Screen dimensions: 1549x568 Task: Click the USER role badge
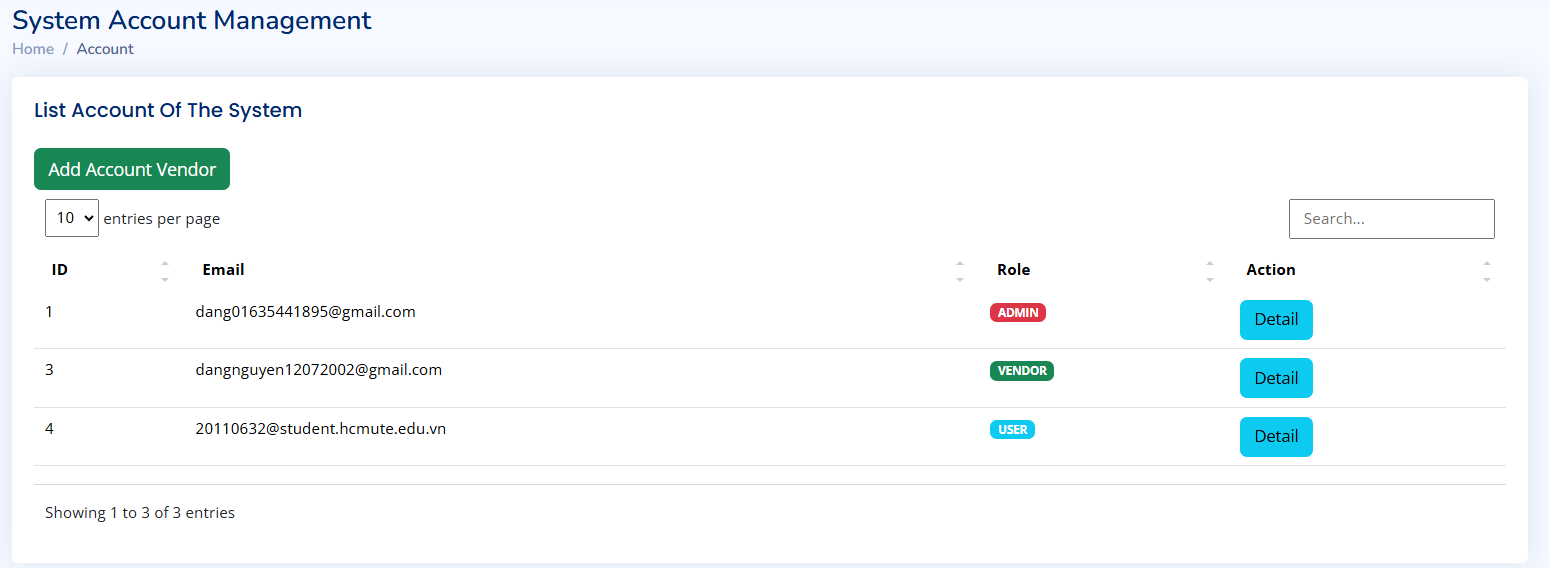[x=1013, y=430]
